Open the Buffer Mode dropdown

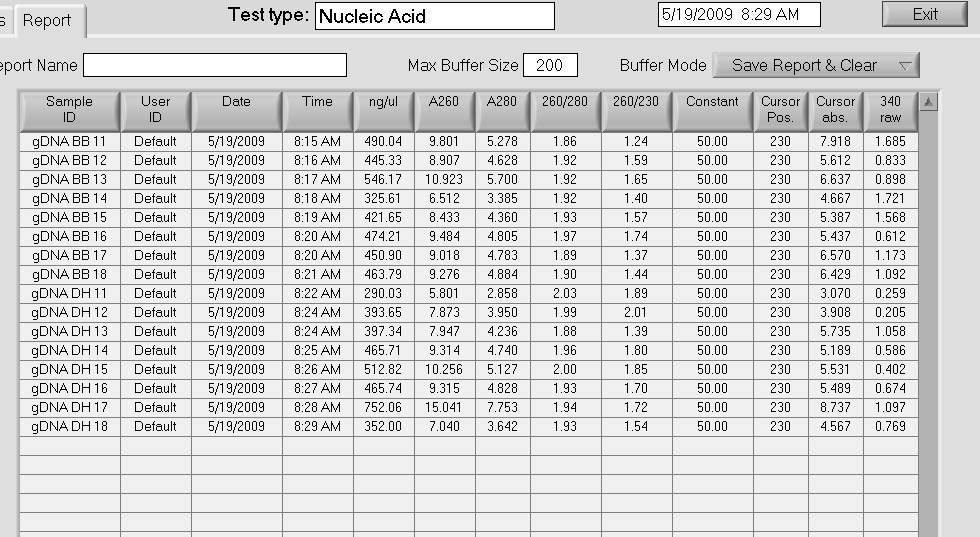tap(815, 66)
